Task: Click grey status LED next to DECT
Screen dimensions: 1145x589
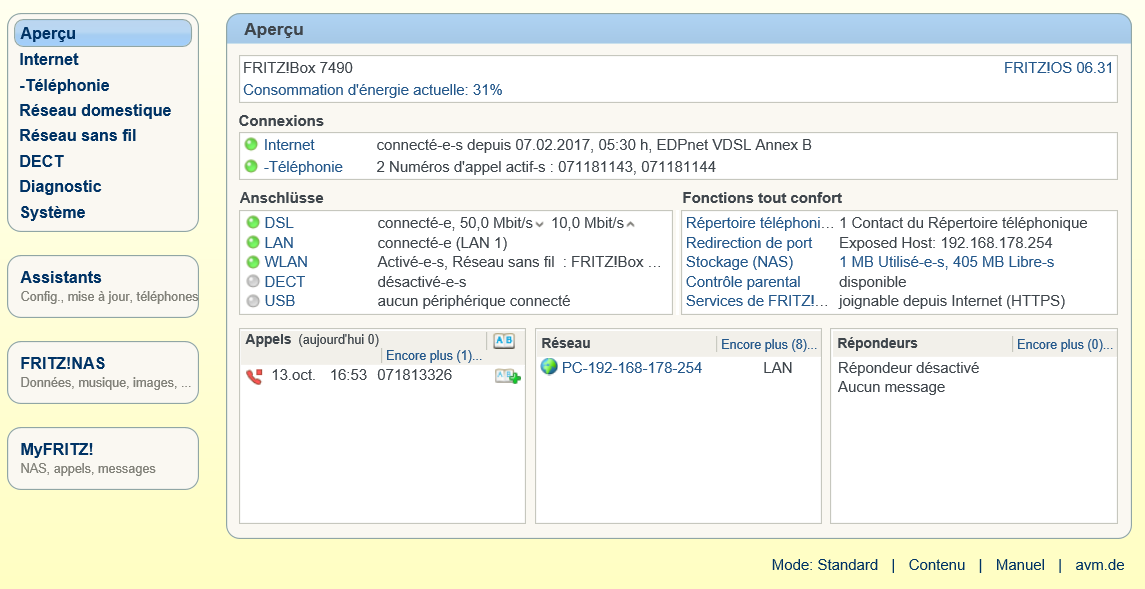Action: 253,281
